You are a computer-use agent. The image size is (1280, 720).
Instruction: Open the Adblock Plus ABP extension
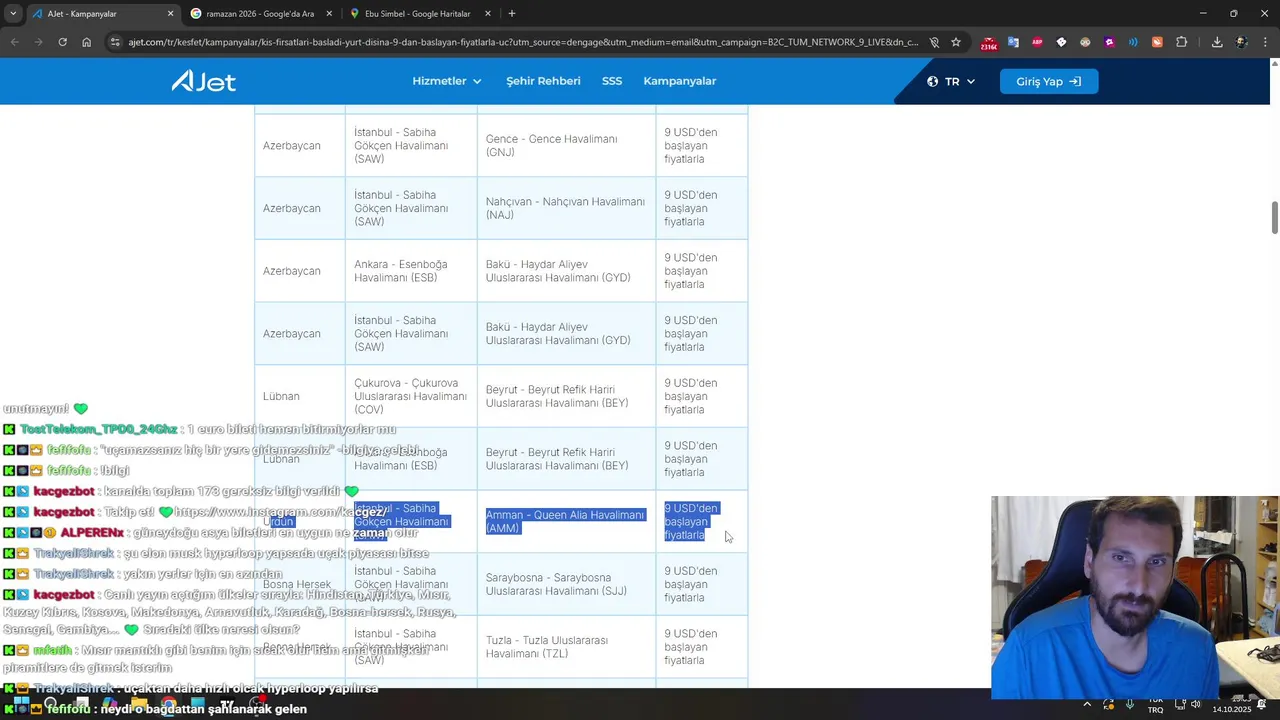(x=1037, y=42)
